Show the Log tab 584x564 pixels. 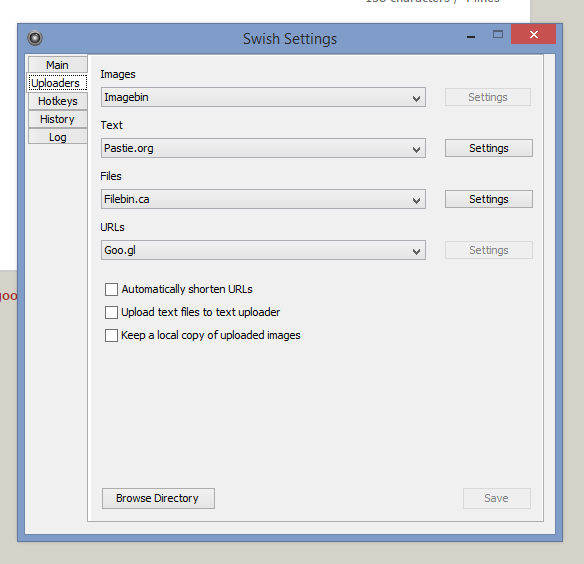click(x=57, y=137)
